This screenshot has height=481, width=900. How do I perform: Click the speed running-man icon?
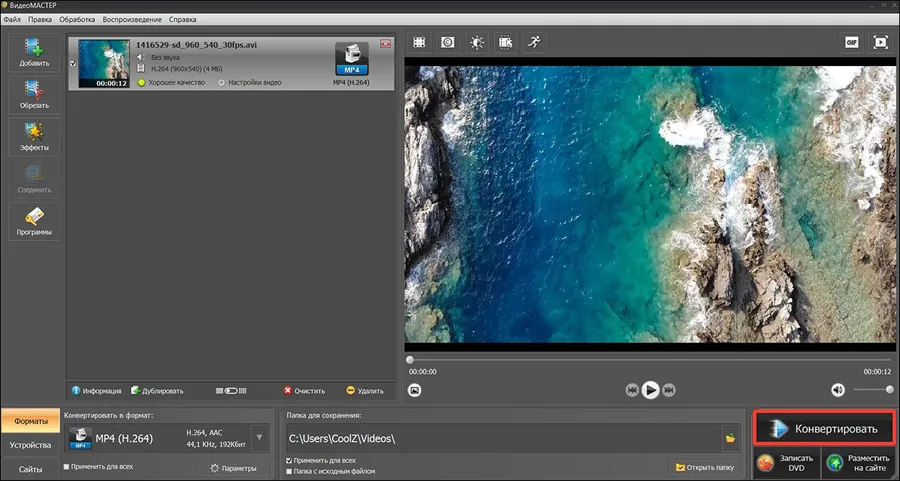tap(534, 42)
